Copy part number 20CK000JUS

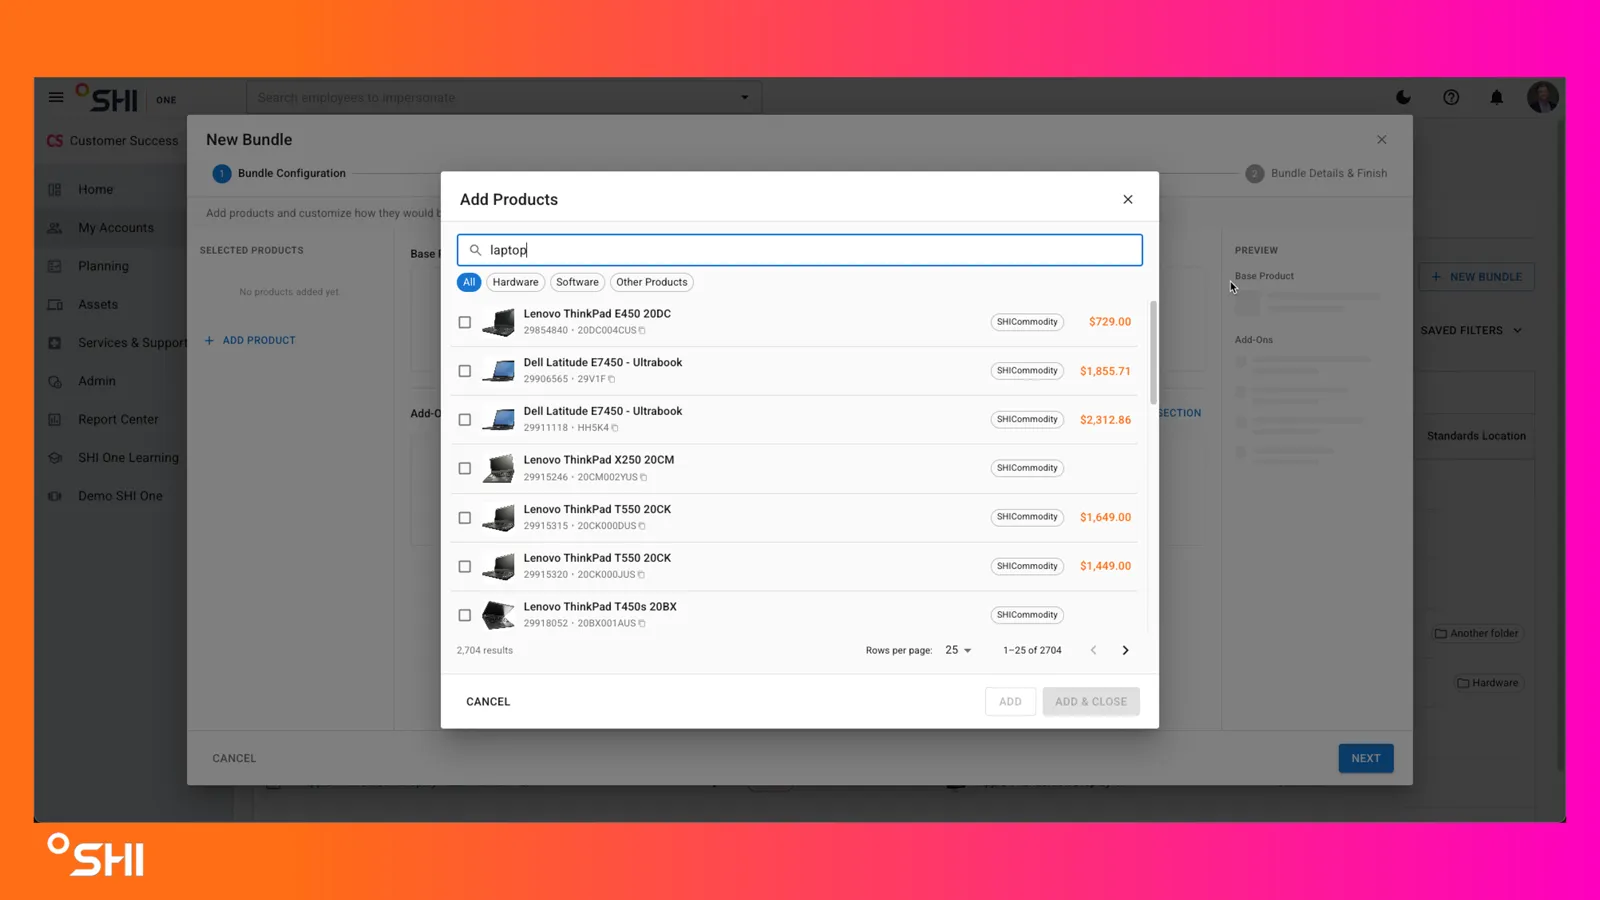(641, 575)
